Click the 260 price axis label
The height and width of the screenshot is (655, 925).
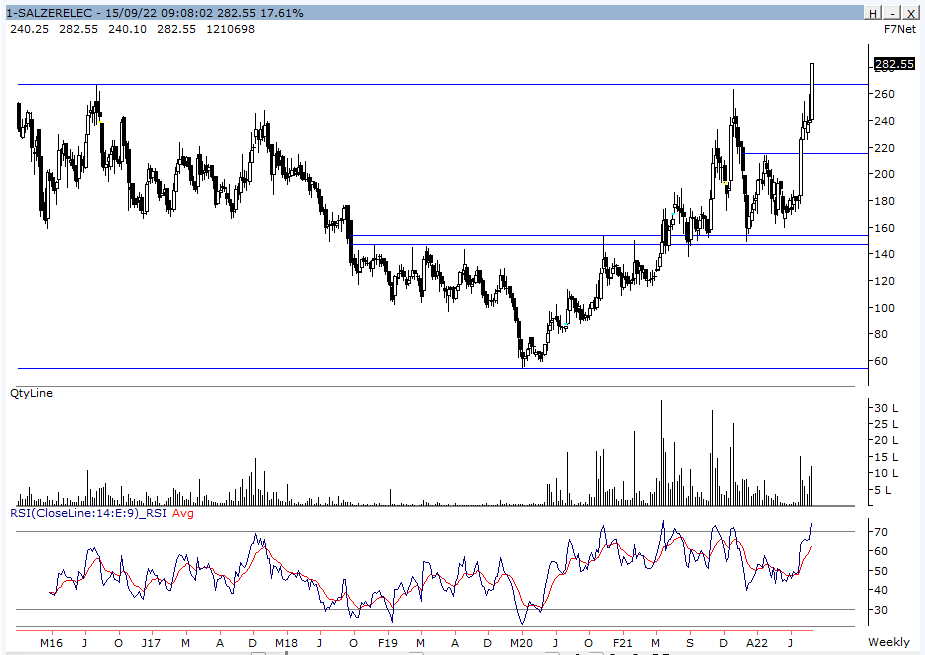point(884,94)
